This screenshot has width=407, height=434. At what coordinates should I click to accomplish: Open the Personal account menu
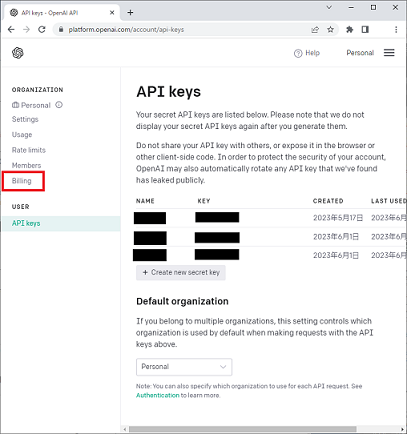(360, 53)
